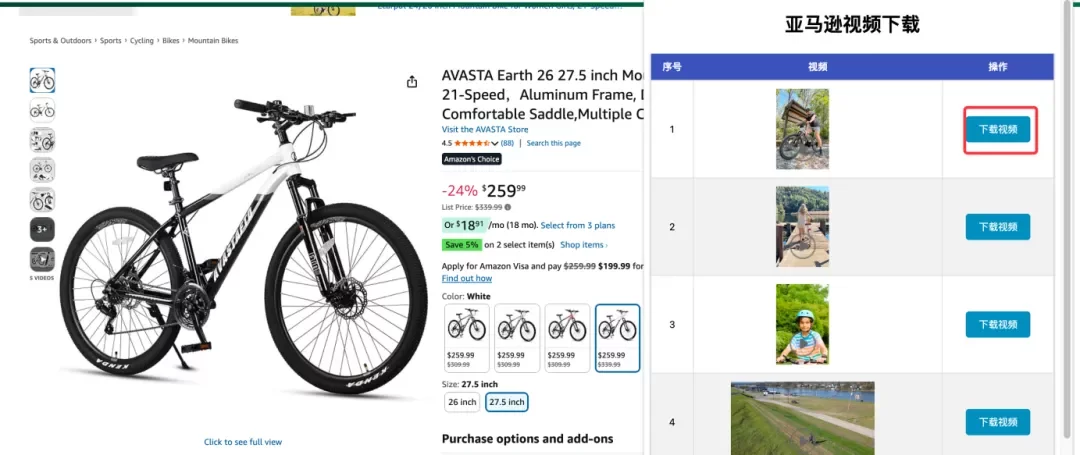Image resolution: width=1080 pixels, height=455 pixels.
Task: Select the fifth bike image thumbnail
Action: click(42, 199)
